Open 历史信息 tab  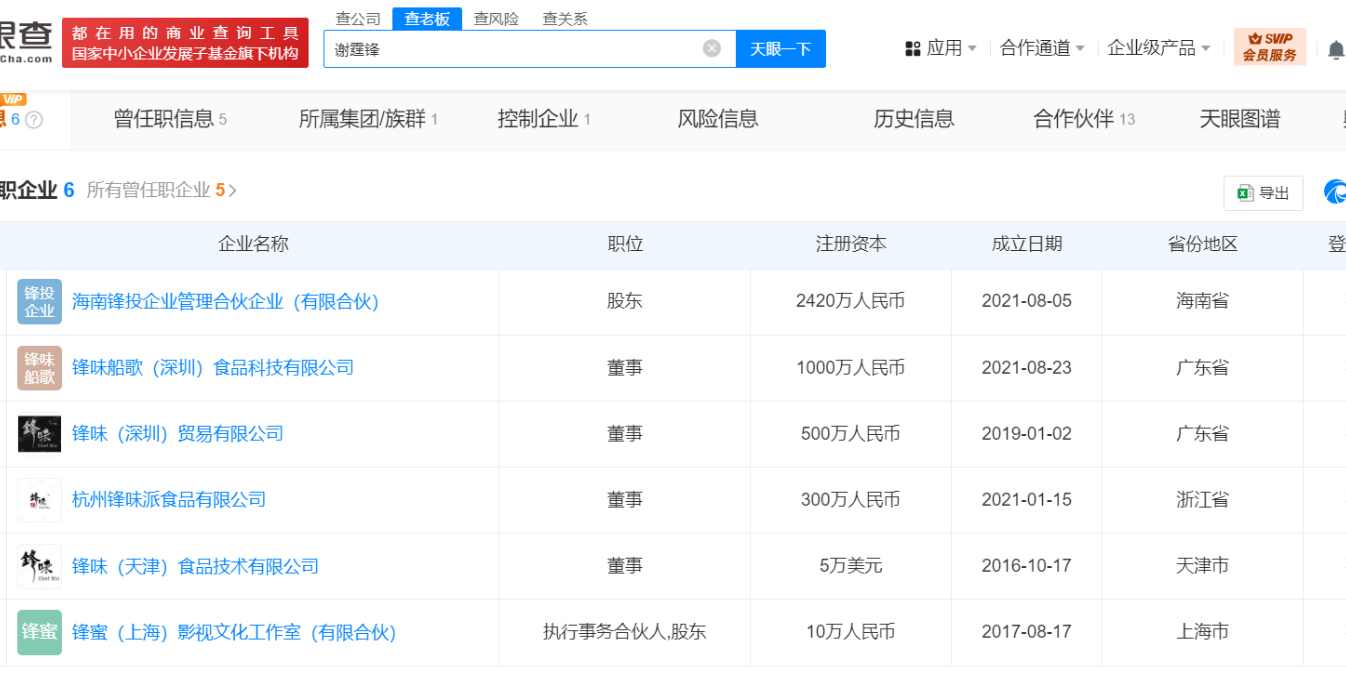[914, 119]
